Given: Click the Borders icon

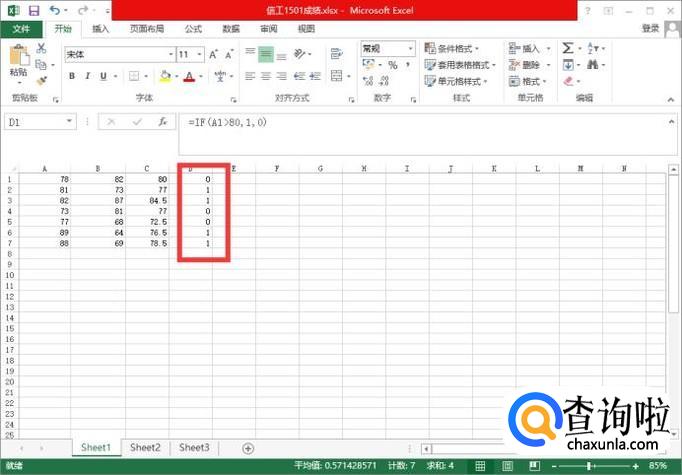Looking at the screenshot, I should (x=134, y=76).
